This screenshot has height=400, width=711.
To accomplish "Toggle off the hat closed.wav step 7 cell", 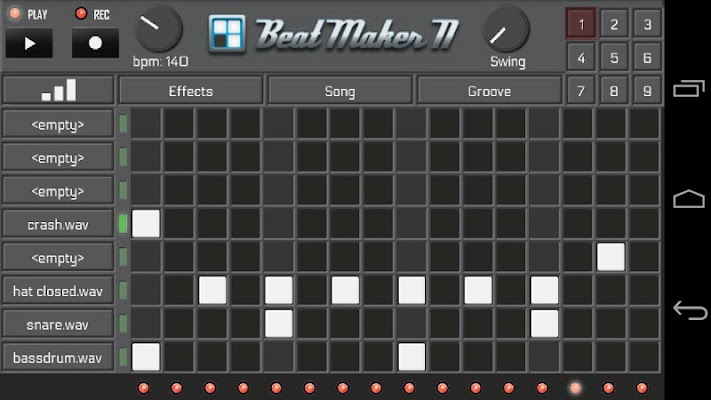I will pos(345,290).
